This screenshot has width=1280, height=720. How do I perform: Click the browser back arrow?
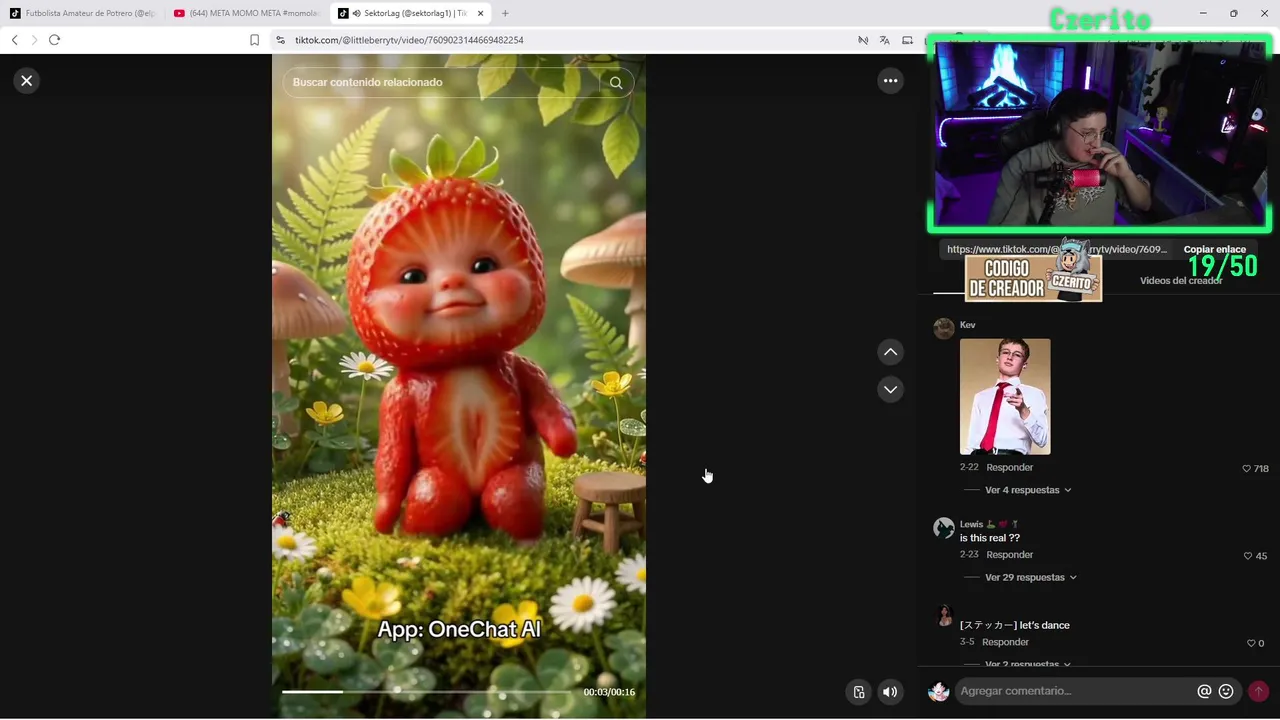point(14,40)
